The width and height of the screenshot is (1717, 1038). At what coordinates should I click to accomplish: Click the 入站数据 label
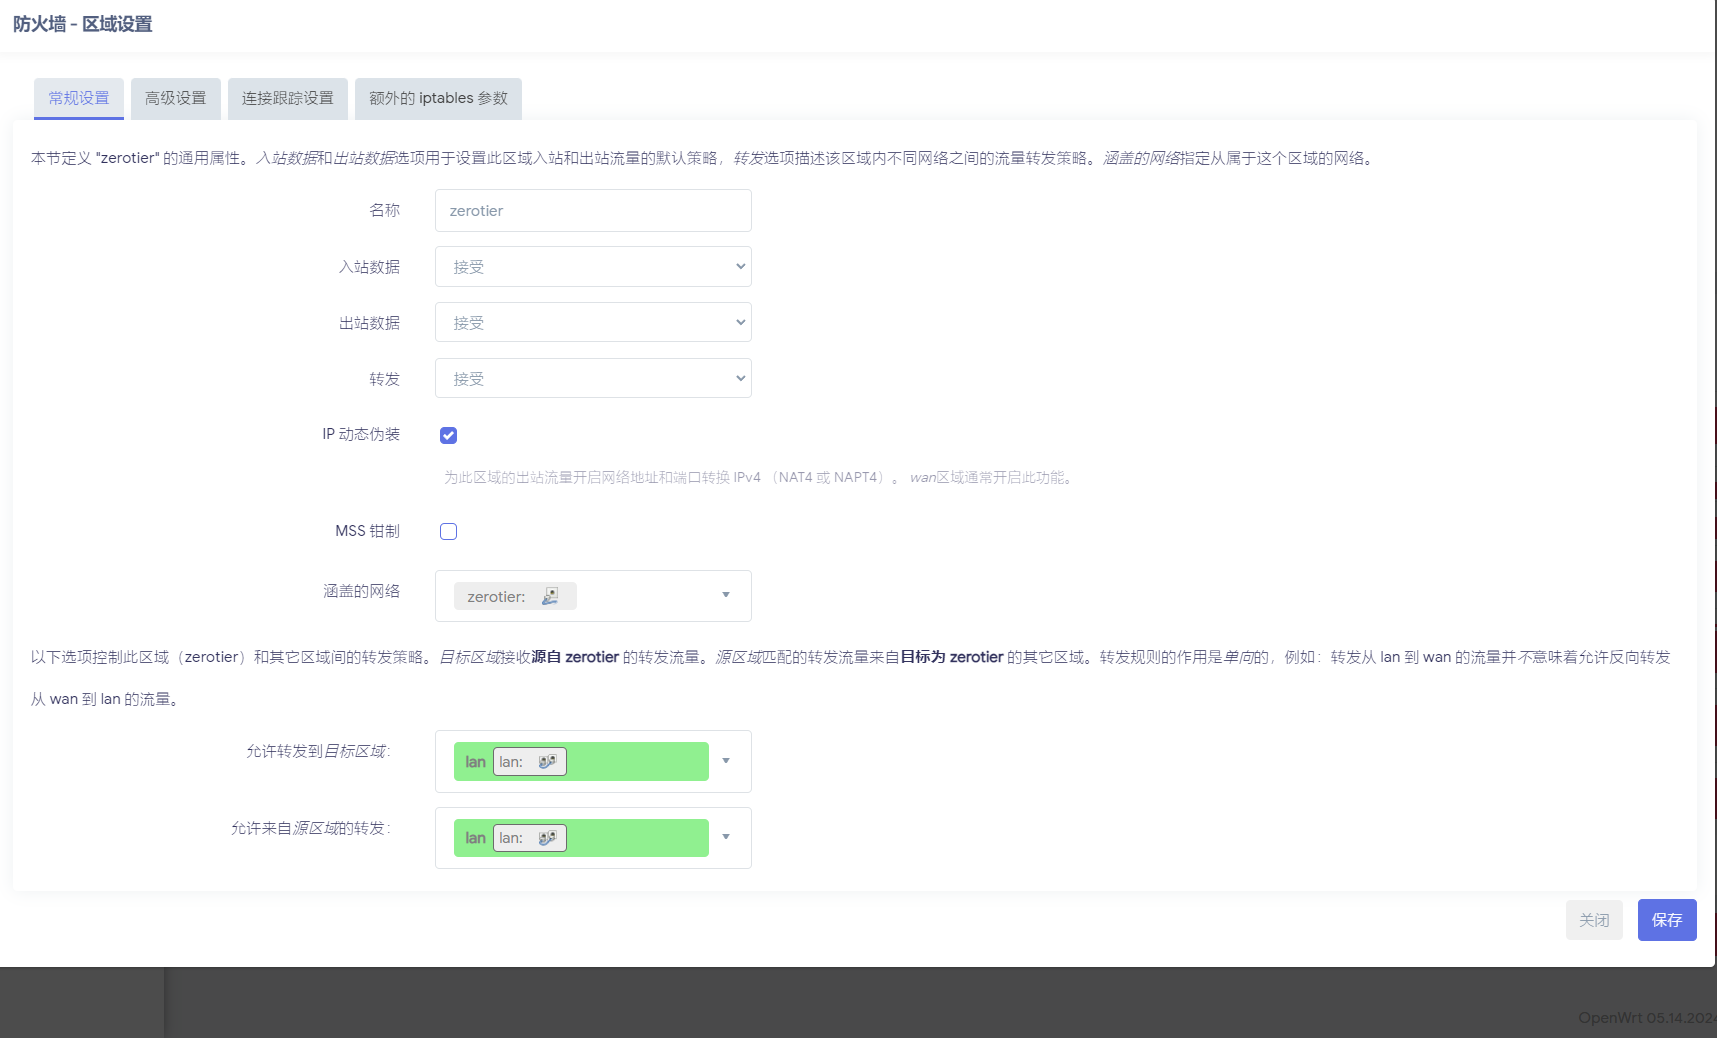[369, 267]
